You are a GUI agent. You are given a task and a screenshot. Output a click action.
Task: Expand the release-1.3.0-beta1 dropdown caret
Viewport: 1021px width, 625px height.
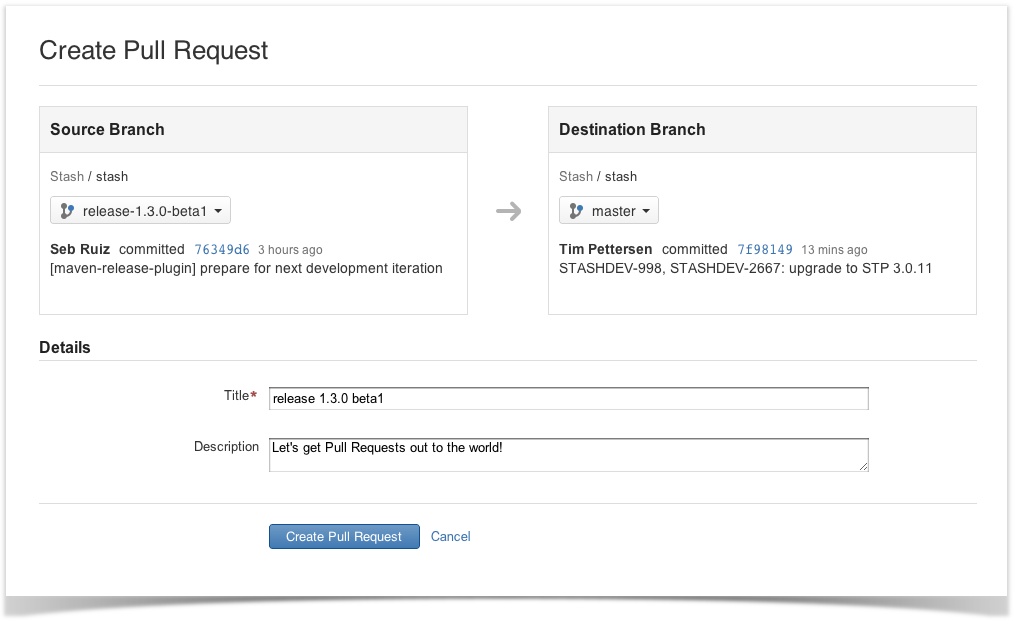[x=219, y=211]
